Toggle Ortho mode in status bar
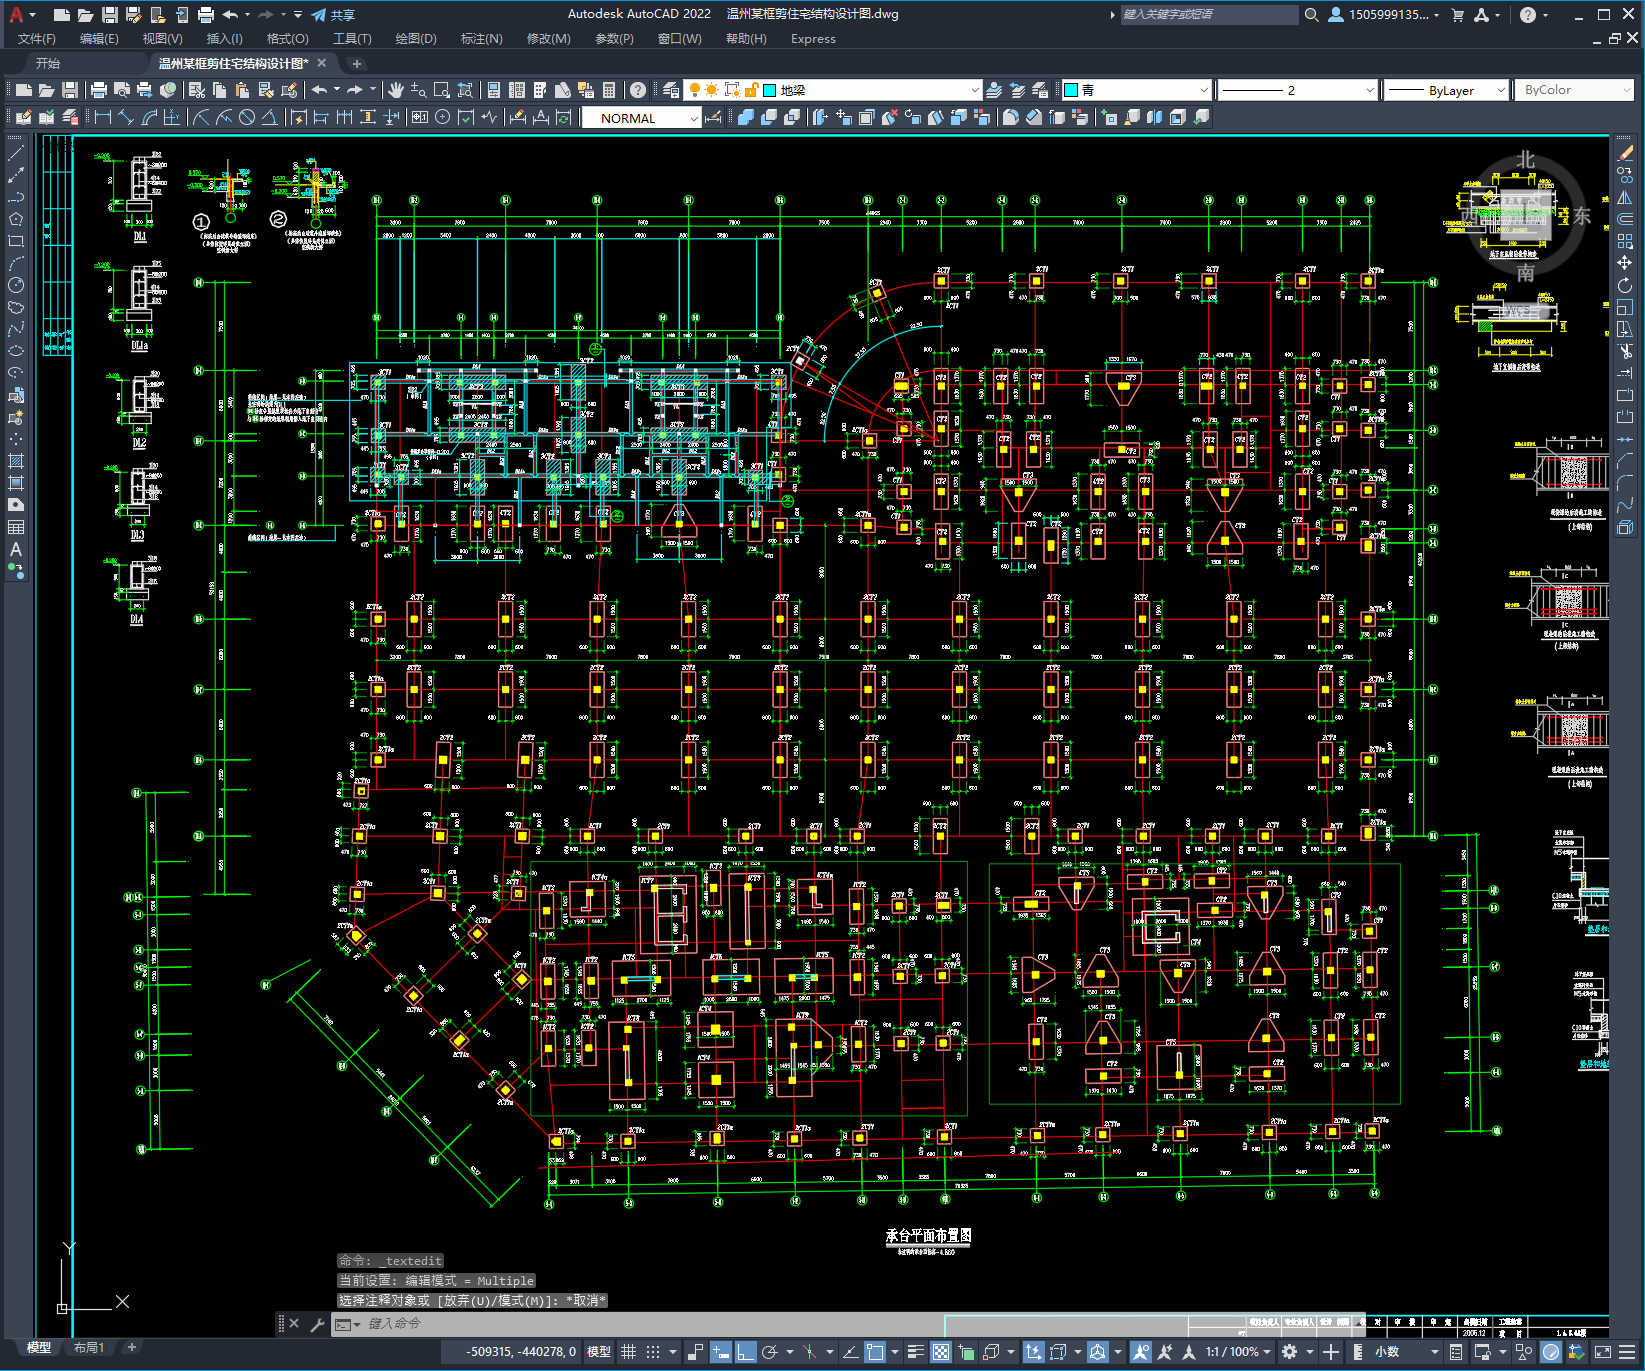Viewport: 1645px width, 1371px height. click(746, 1352)
